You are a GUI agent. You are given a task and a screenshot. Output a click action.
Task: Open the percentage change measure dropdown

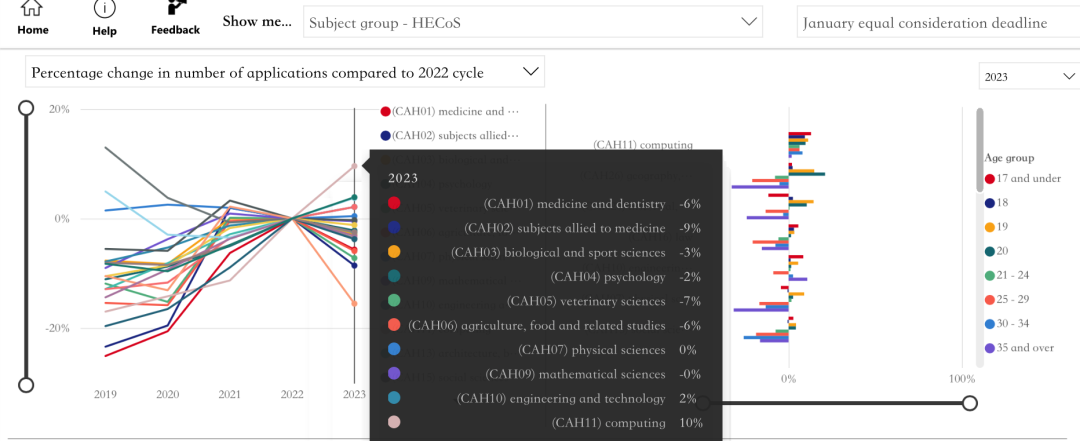285,72
